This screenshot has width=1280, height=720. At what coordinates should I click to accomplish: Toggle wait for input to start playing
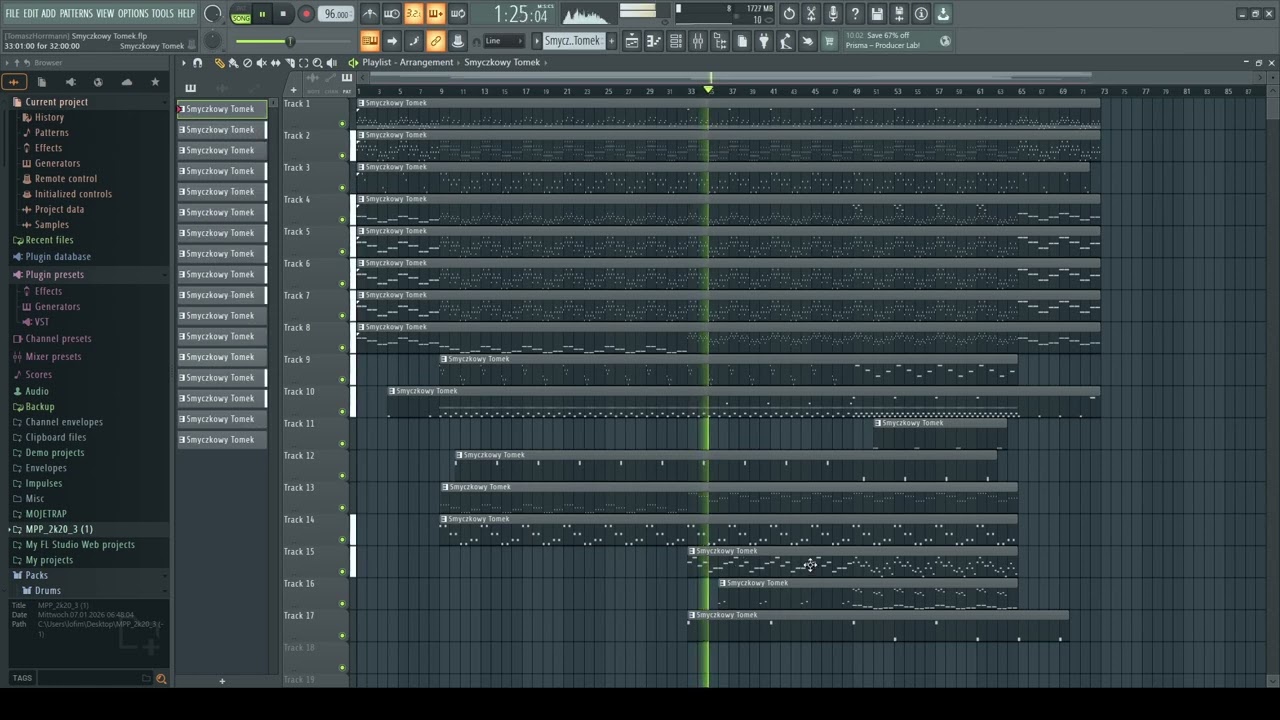click(392, 14)
